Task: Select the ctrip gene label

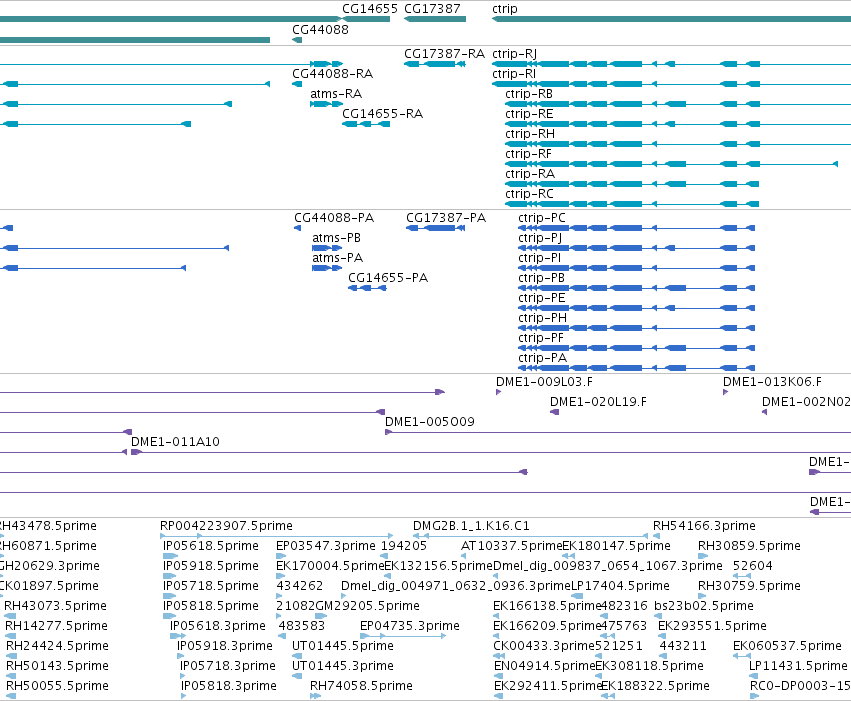Action: [x=505, y=9]
